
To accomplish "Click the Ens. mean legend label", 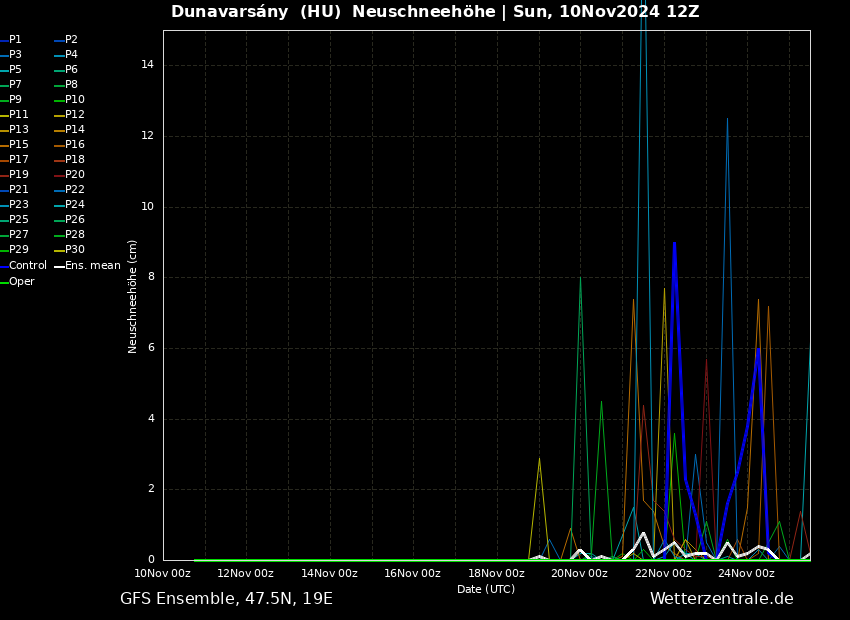I will pyautogui.click(x=92, y=266).
